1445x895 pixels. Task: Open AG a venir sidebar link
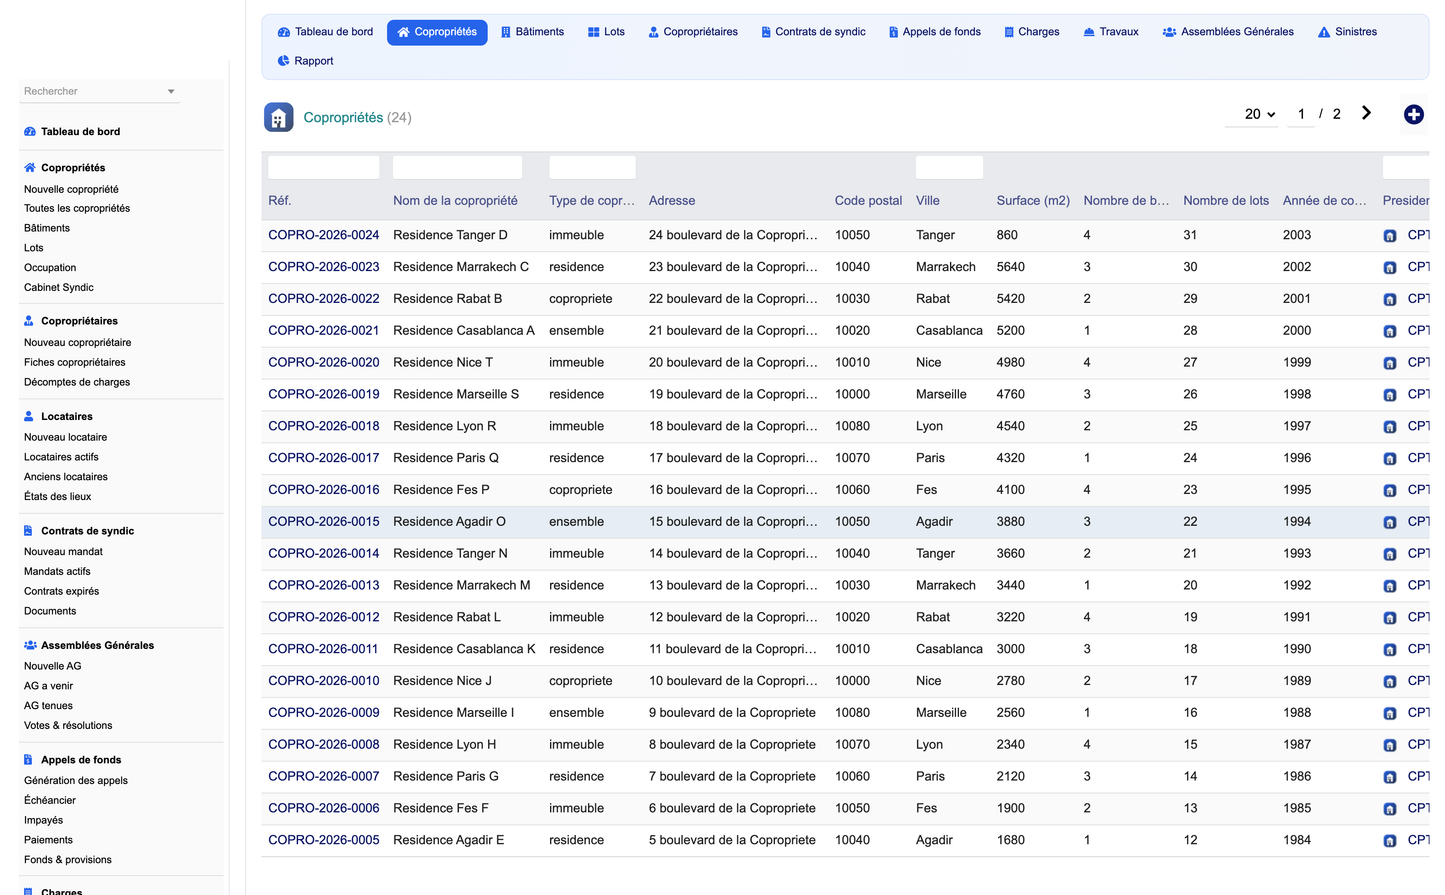[x=48, y=686]
